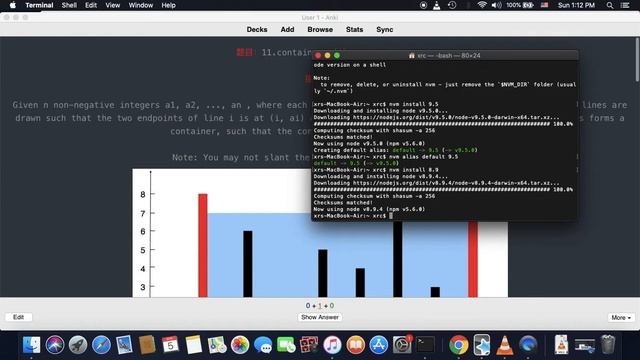The image size is (640, 360).
Task: Open the Edit menu in menu bar
Action: 91,5
